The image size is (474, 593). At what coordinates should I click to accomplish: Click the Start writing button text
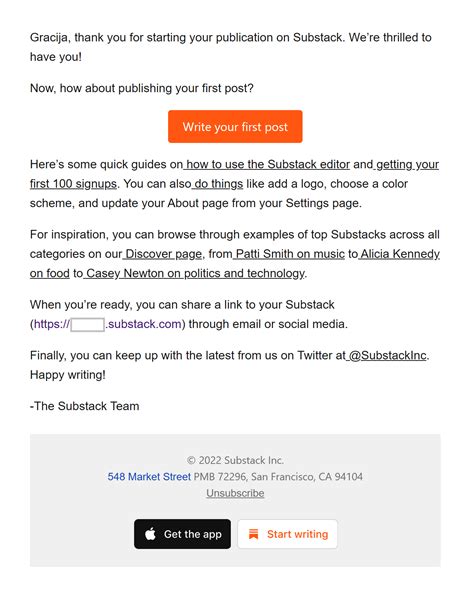(297, 534)
